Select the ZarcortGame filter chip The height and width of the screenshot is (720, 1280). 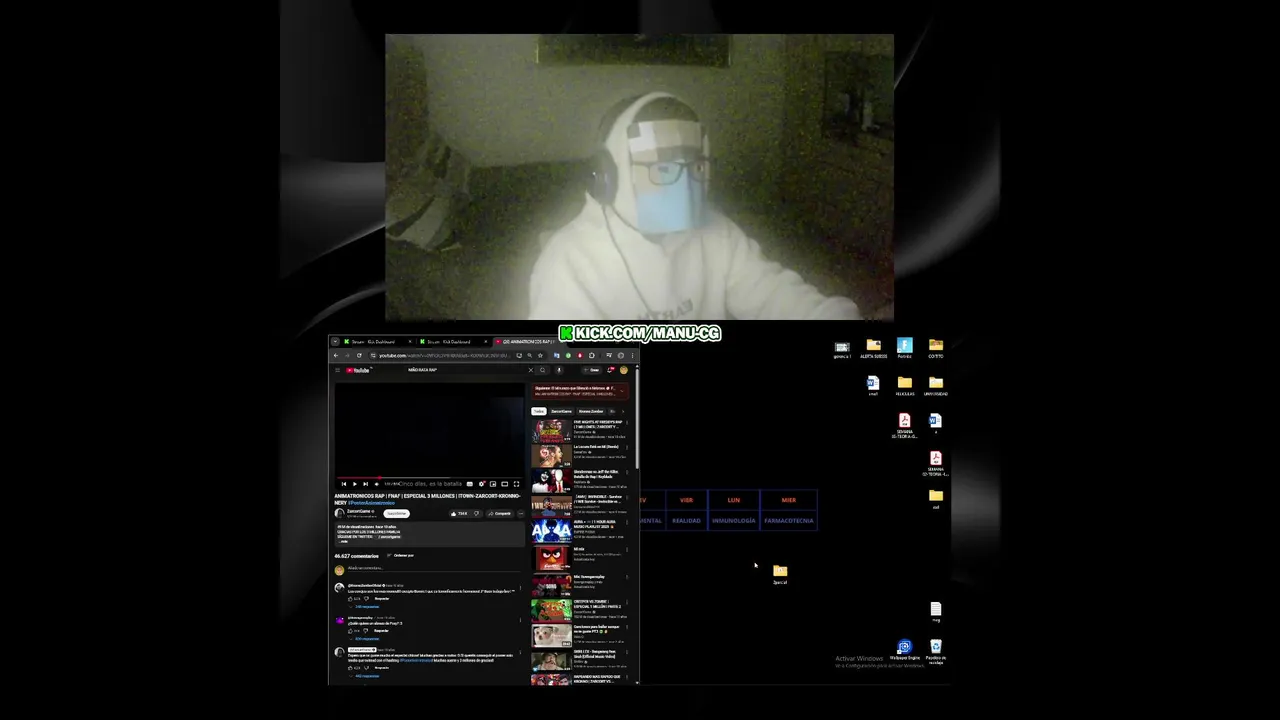pos(561,411)
